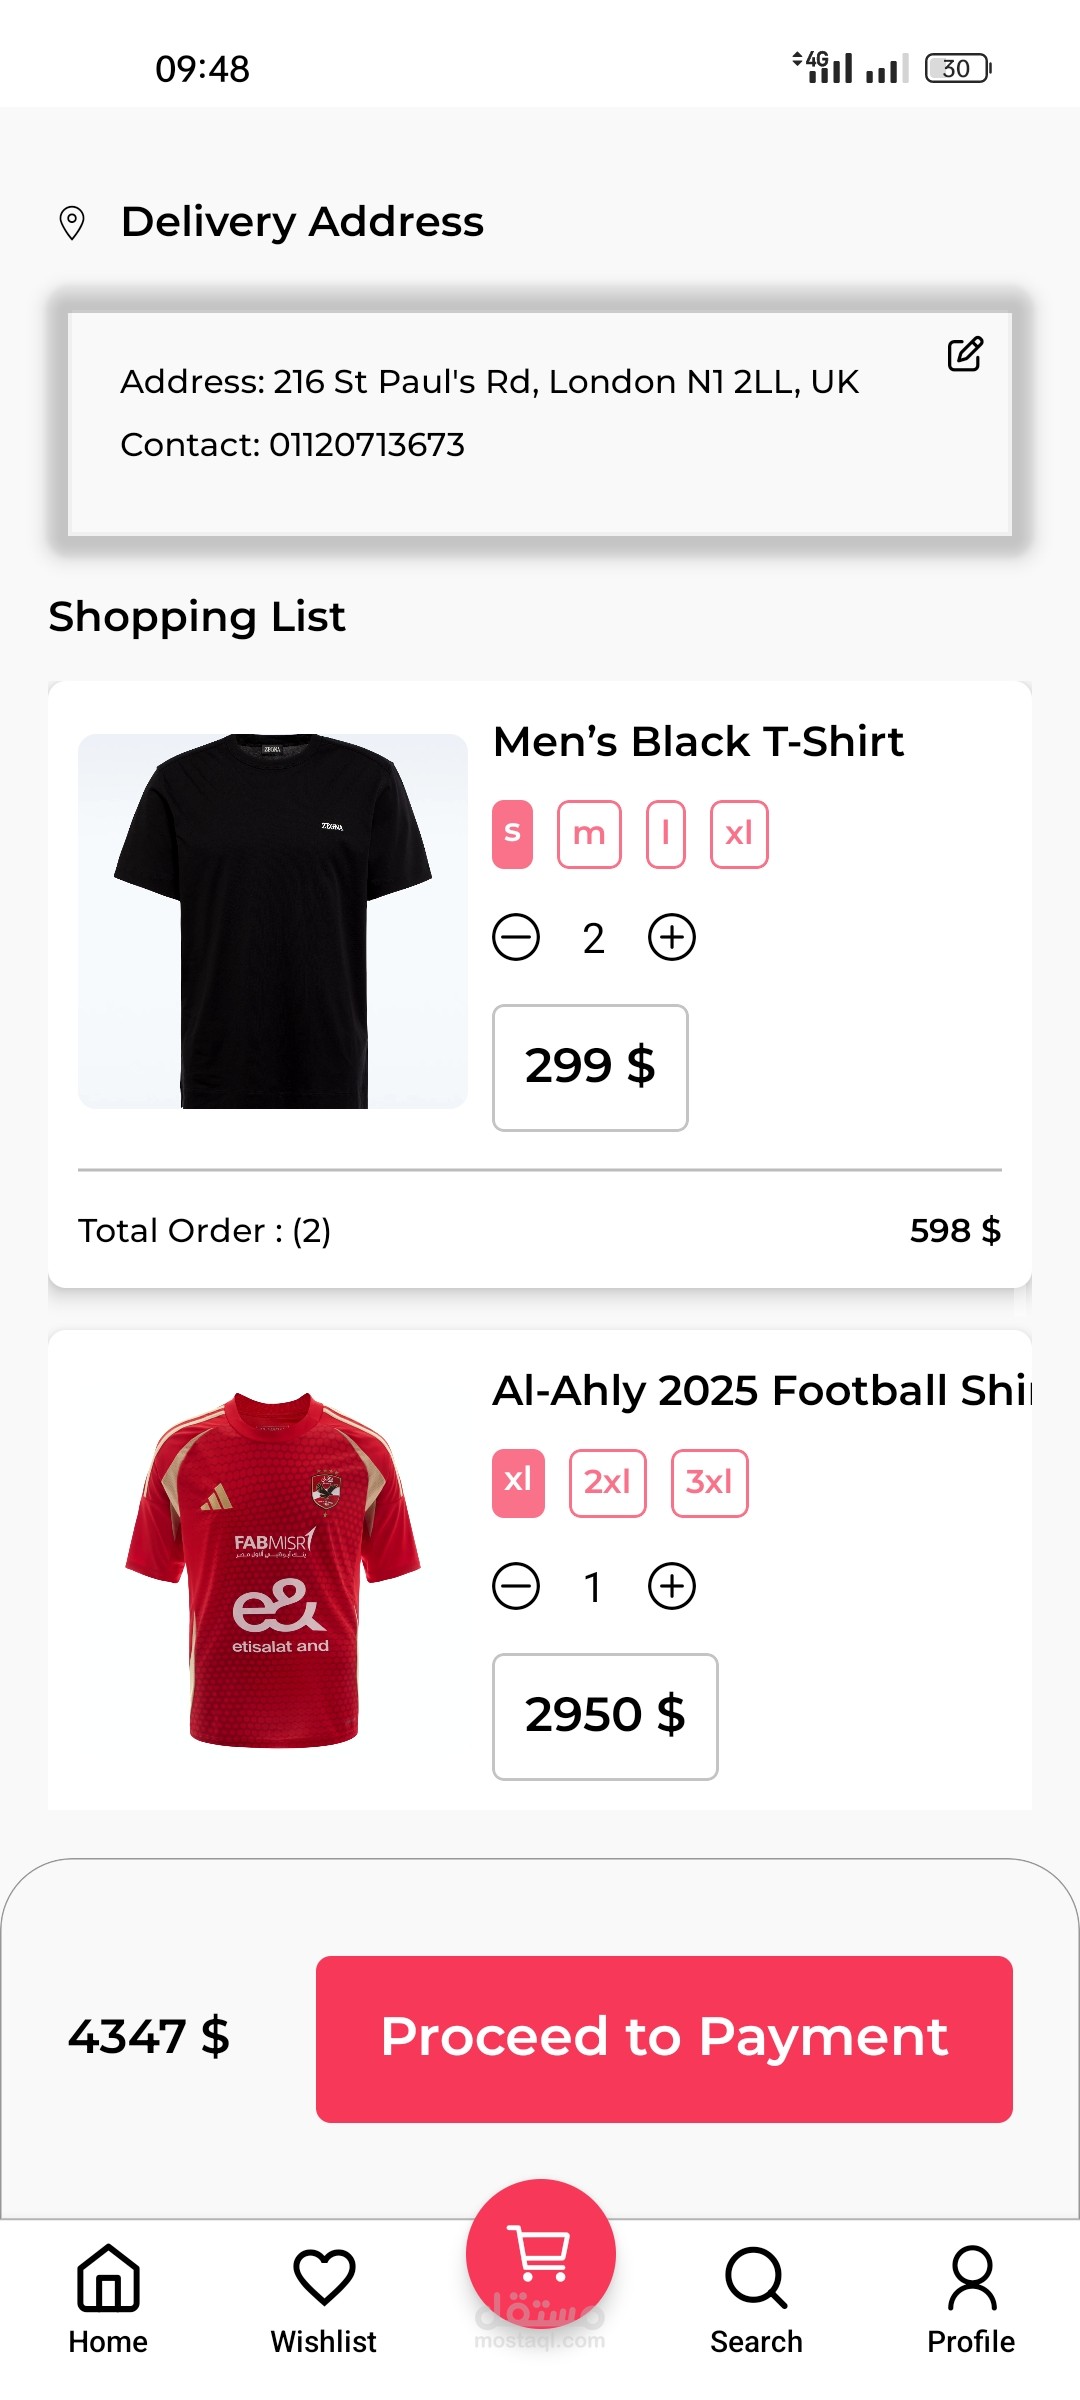The image size is (1080, 2400).
Task: Increase Al-Ahly Football Shirt quantity
Action: coord(672,1587)
